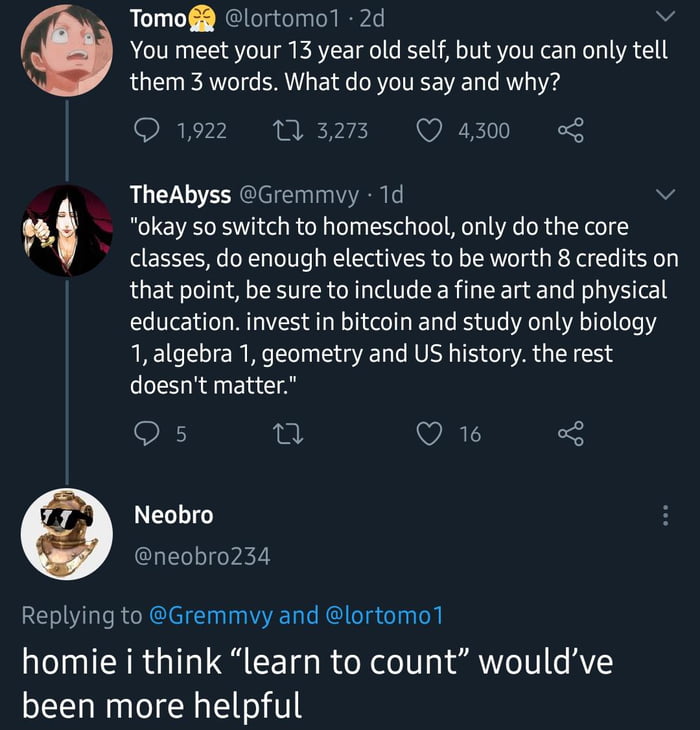Open the dropdown chevron on TheAbyss's tweet

663,194
